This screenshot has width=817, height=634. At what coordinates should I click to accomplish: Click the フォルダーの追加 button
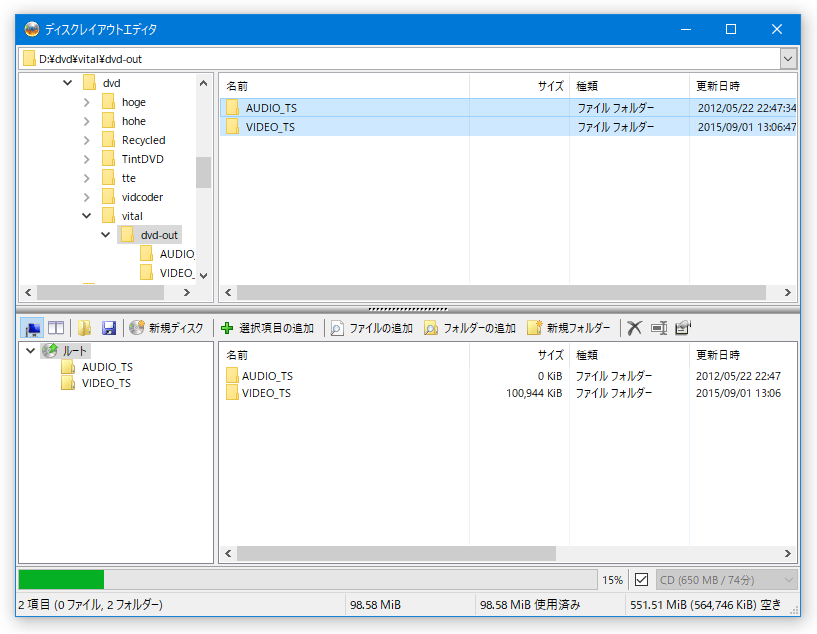click(x=470, y=328)
